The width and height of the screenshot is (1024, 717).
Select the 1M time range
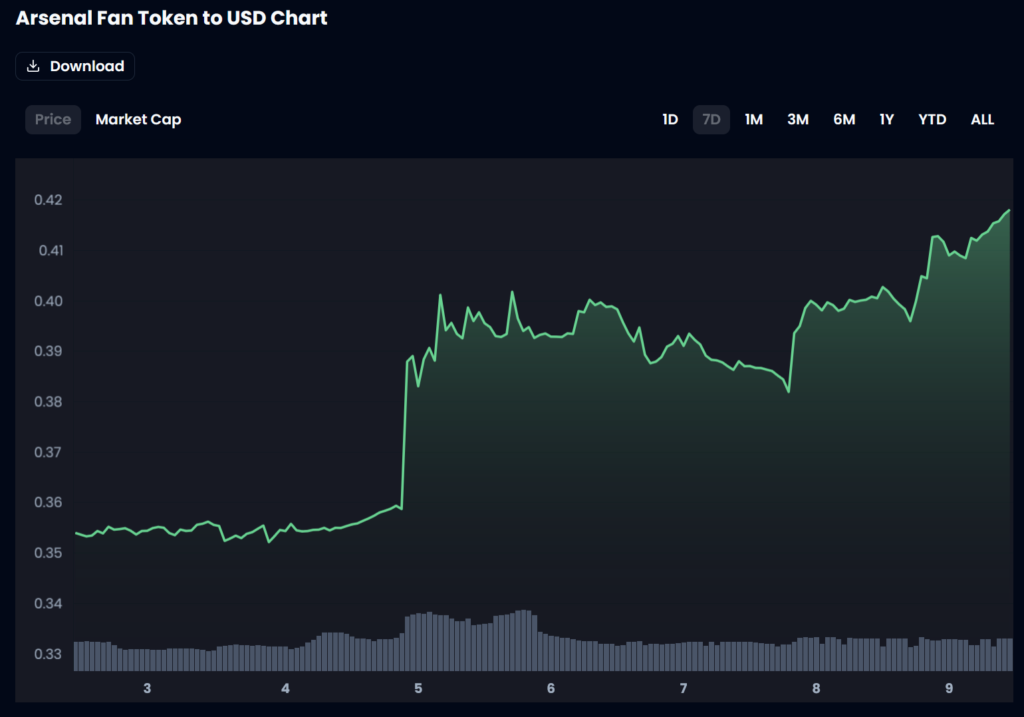[x=754, y=119]
